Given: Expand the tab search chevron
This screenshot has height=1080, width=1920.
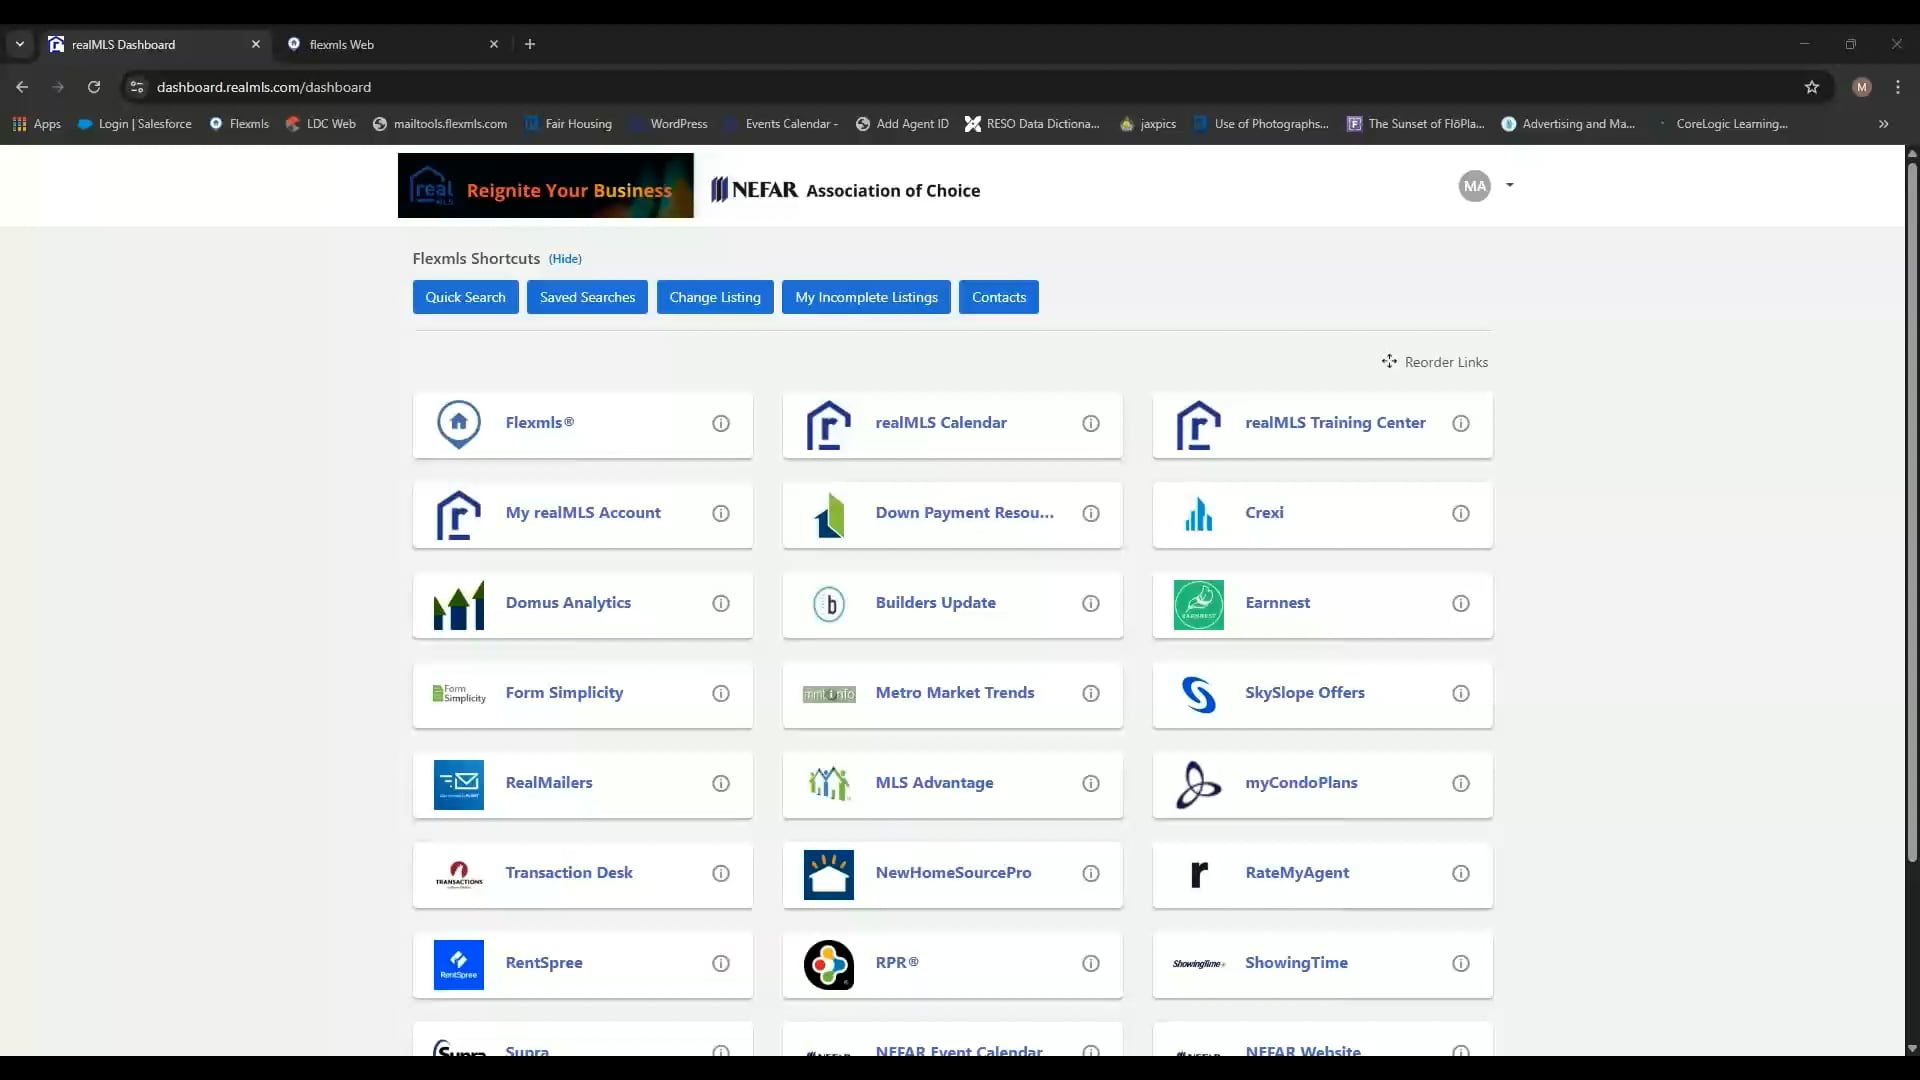Looking at the screenshot, I should tap(20, 44).
